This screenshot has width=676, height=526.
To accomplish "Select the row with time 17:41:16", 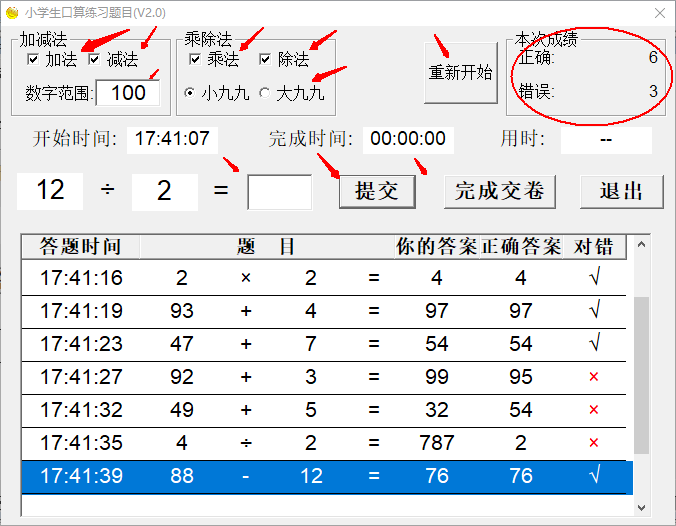I will (324, 278).
